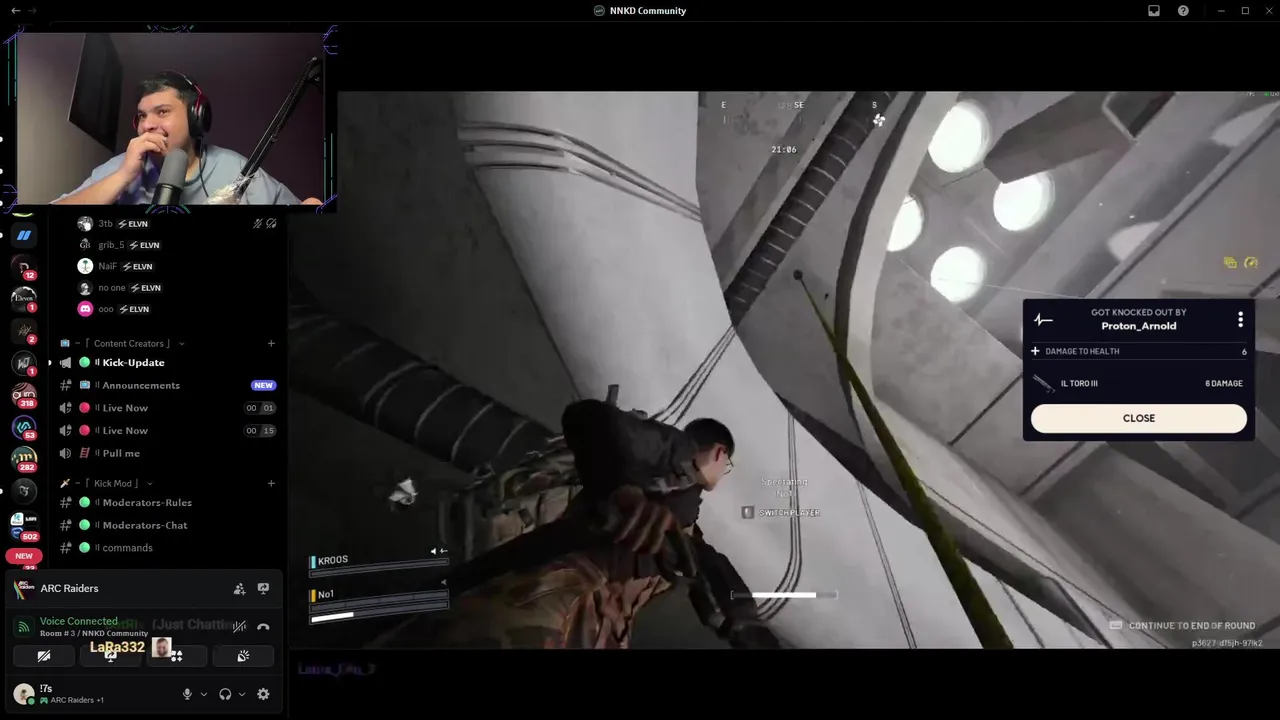Open the Eleven server with badge 1
Screen dimensions: 1280x720
[24, 298]
